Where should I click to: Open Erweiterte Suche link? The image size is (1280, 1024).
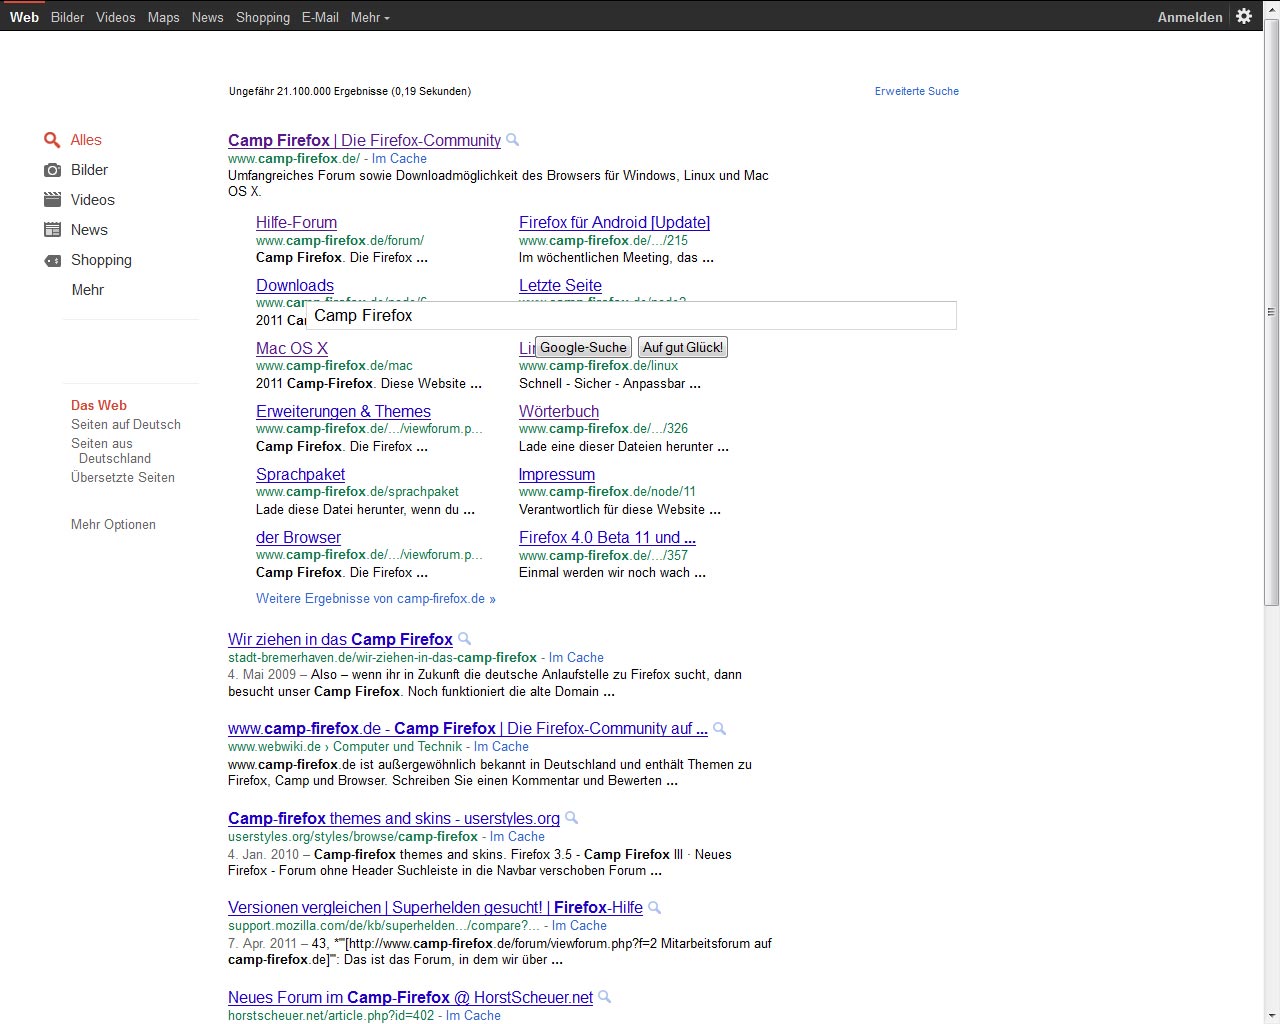tap(917, 91)
